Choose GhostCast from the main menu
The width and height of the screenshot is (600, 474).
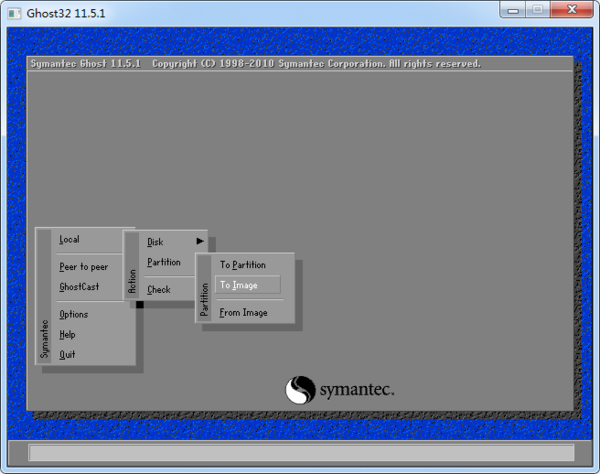(x=79, y=287)
